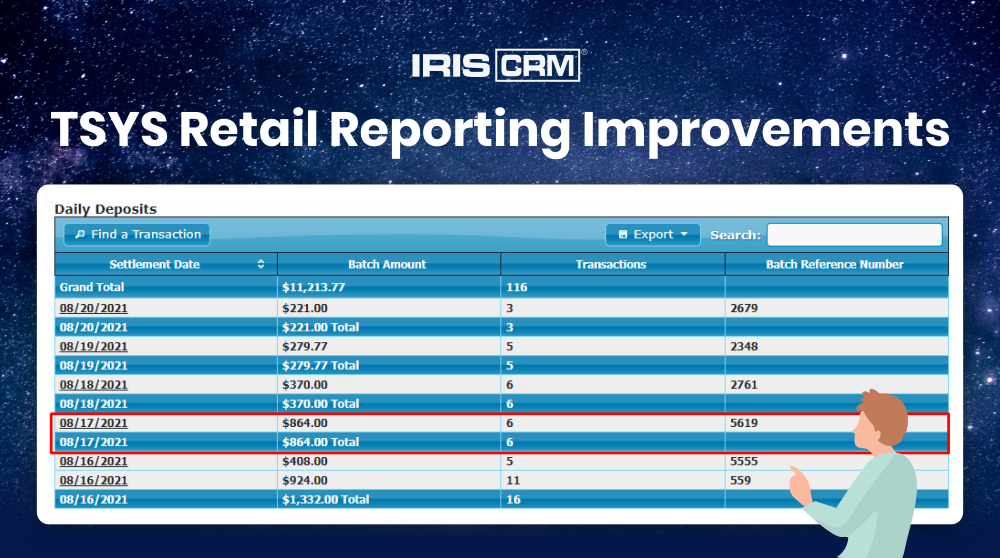The width and height of the screenshot is (1000, 558).
Task: Toggle the Settlement Date sort arrows
Action: 261,264
